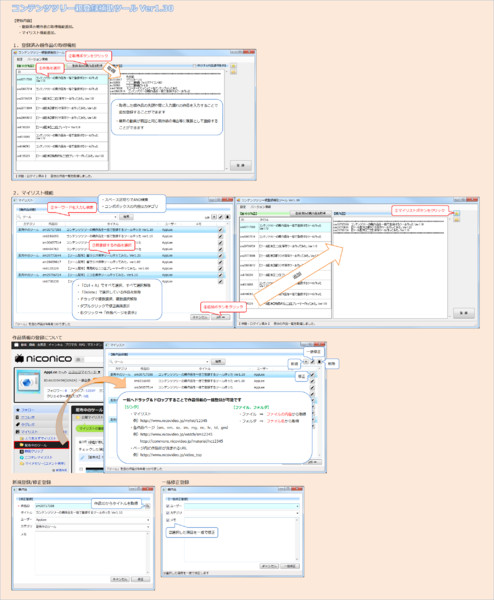Click the search button beside the keyword box

[126, 217]
